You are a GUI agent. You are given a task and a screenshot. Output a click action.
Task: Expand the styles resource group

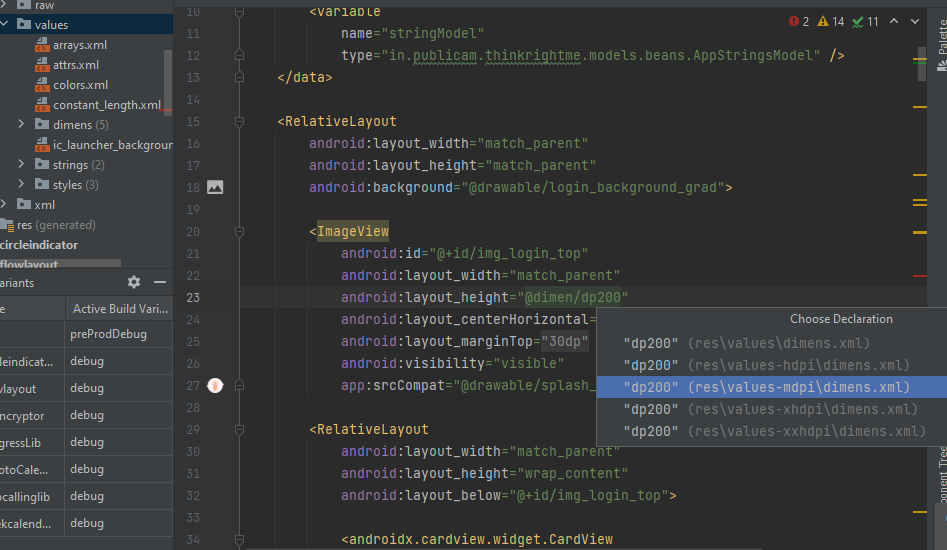[x=22, y=185]
